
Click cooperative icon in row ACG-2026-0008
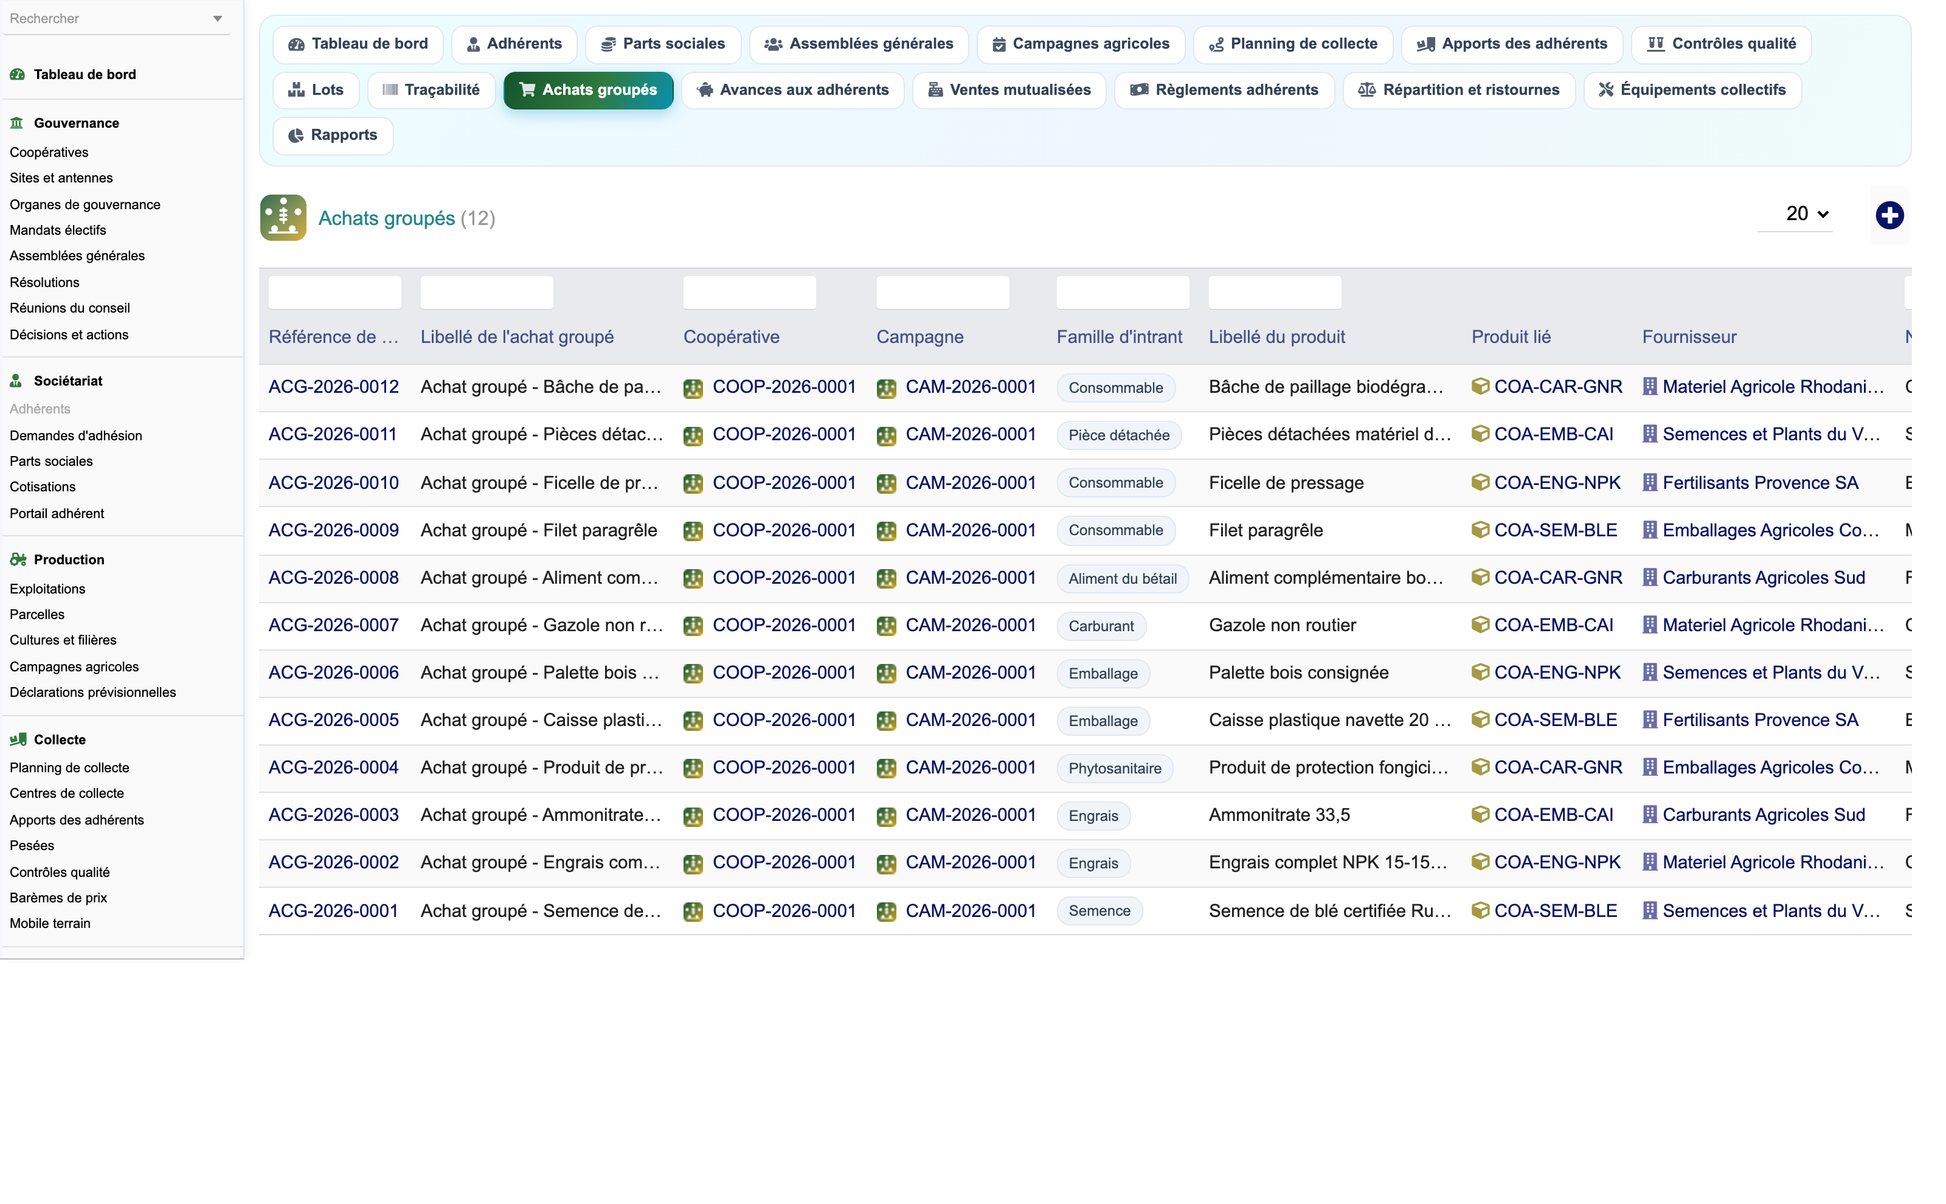[693, 579]
